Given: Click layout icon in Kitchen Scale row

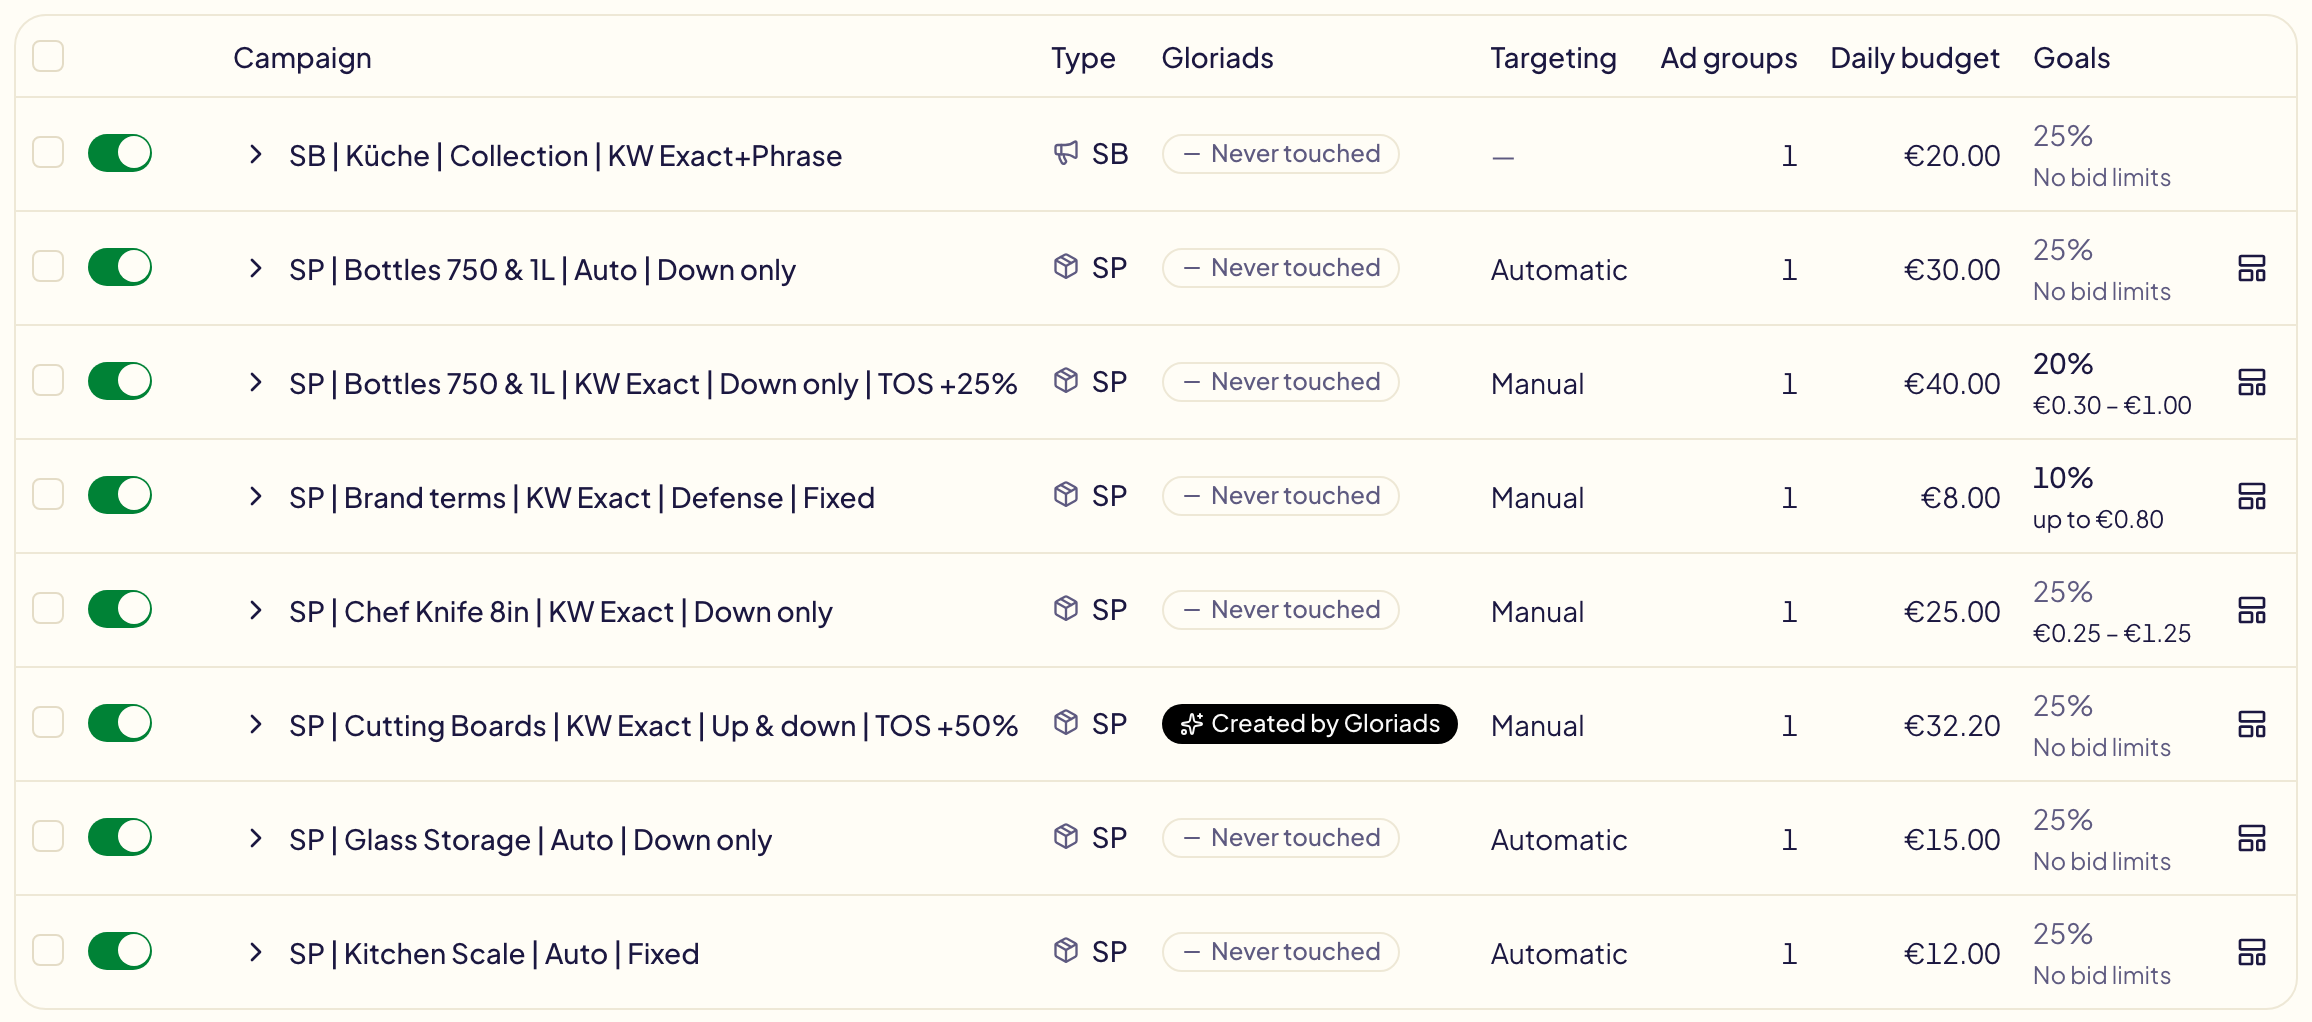Looking at the screenshot, I should pos(2251,952).
